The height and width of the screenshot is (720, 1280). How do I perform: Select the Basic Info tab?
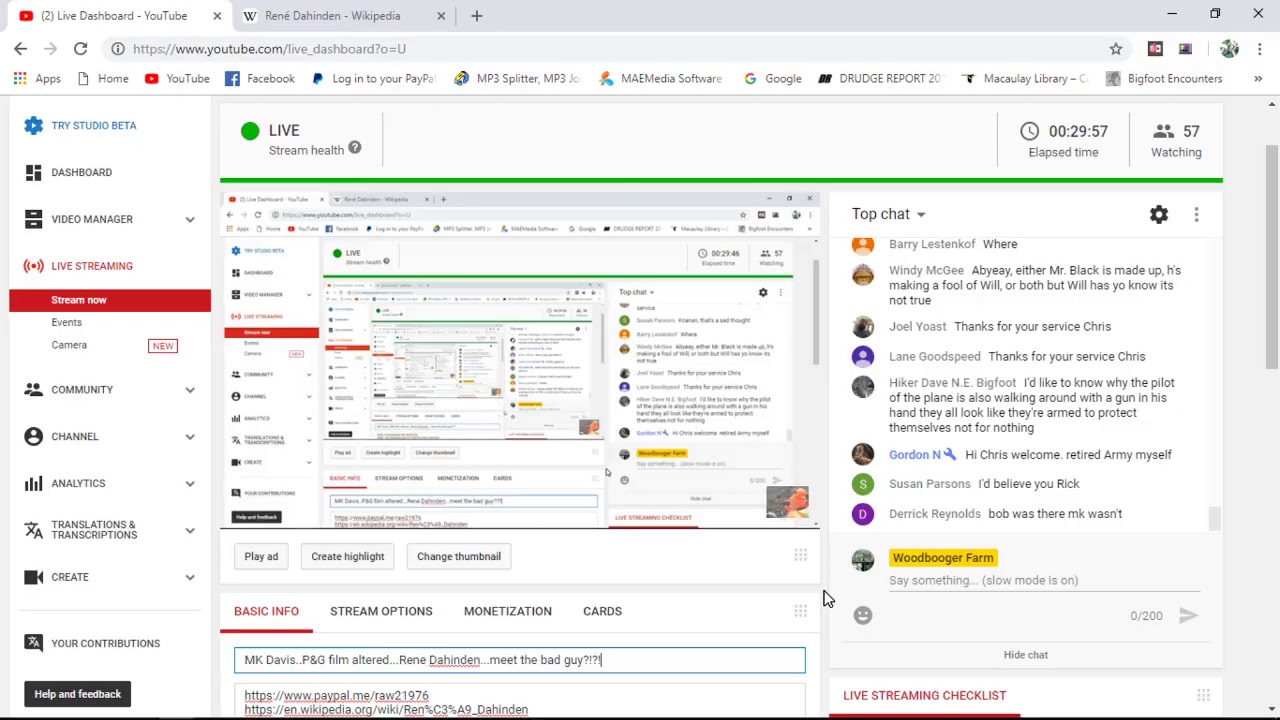point(266,611)
